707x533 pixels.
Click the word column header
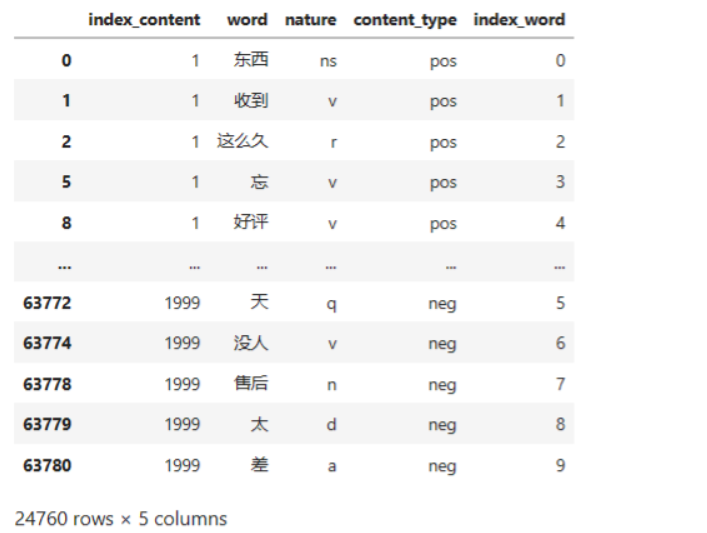pos(247,19)
